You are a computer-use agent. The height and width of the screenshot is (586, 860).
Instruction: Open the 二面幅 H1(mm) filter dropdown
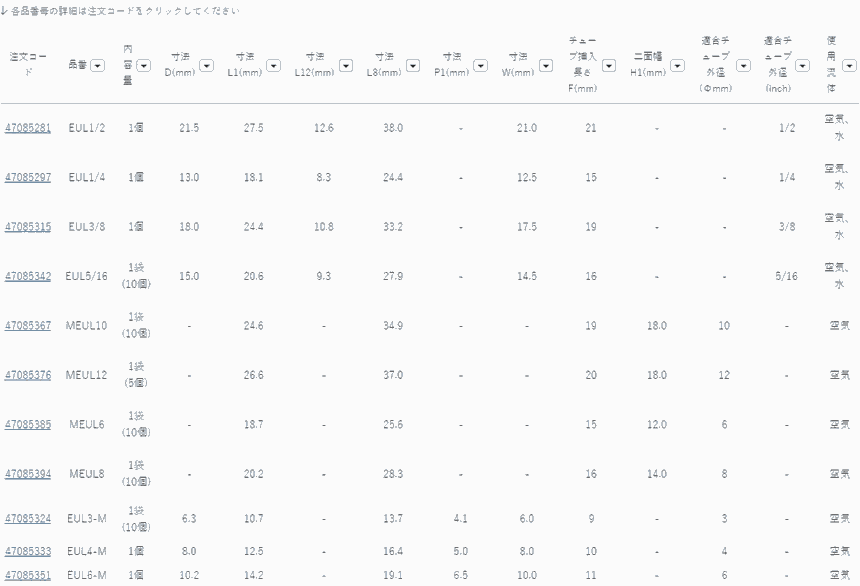[677, 65]
